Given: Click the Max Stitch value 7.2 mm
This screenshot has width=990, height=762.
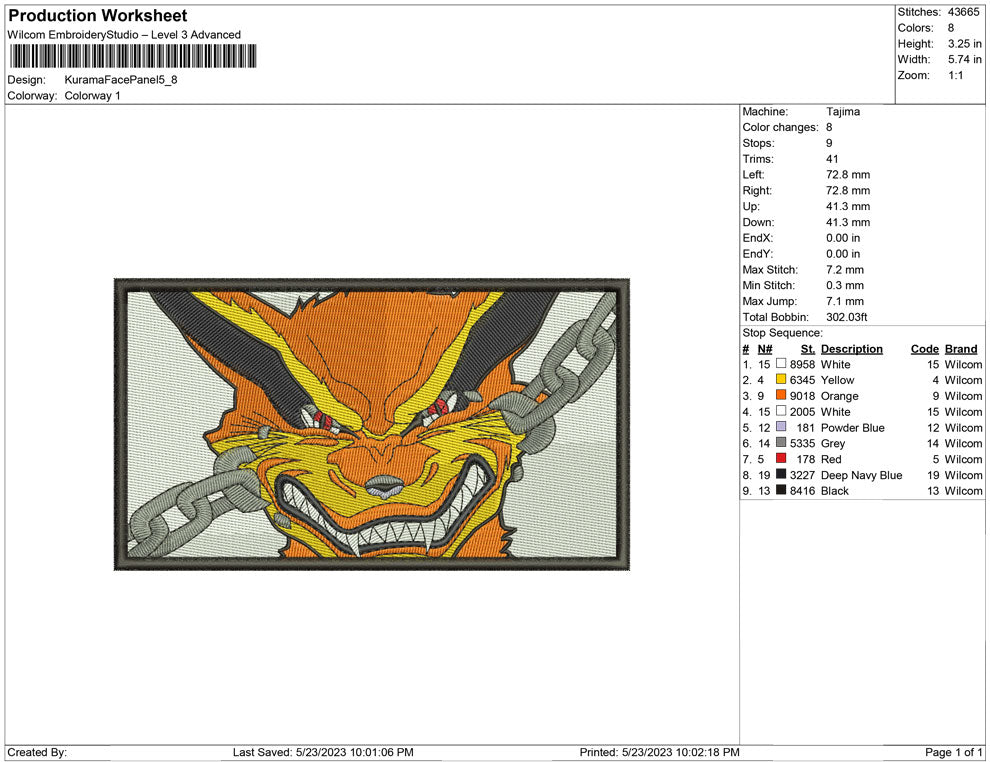Looking at the screenshot, I should [845, 270].
